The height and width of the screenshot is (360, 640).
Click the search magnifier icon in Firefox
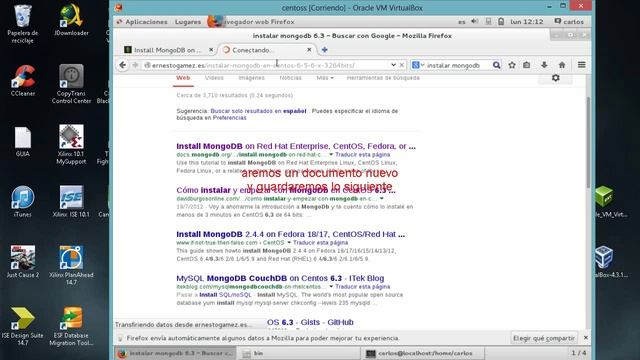click(x=496, y=65)
